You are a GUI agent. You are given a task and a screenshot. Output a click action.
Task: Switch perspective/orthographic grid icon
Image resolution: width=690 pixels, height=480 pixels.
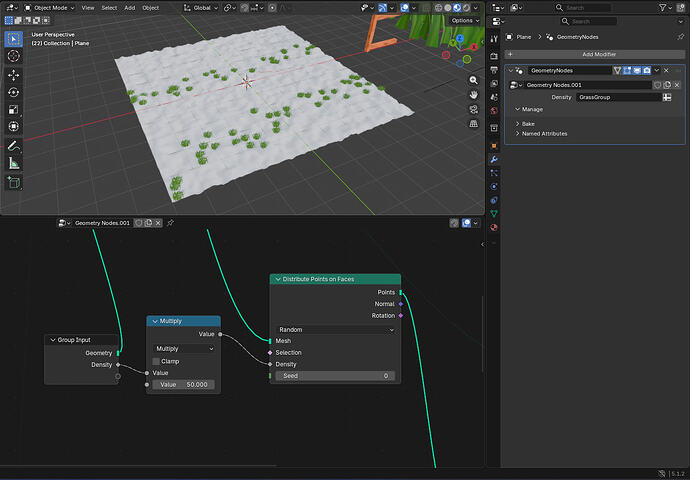pyautogui.click(x=473, y=124)
